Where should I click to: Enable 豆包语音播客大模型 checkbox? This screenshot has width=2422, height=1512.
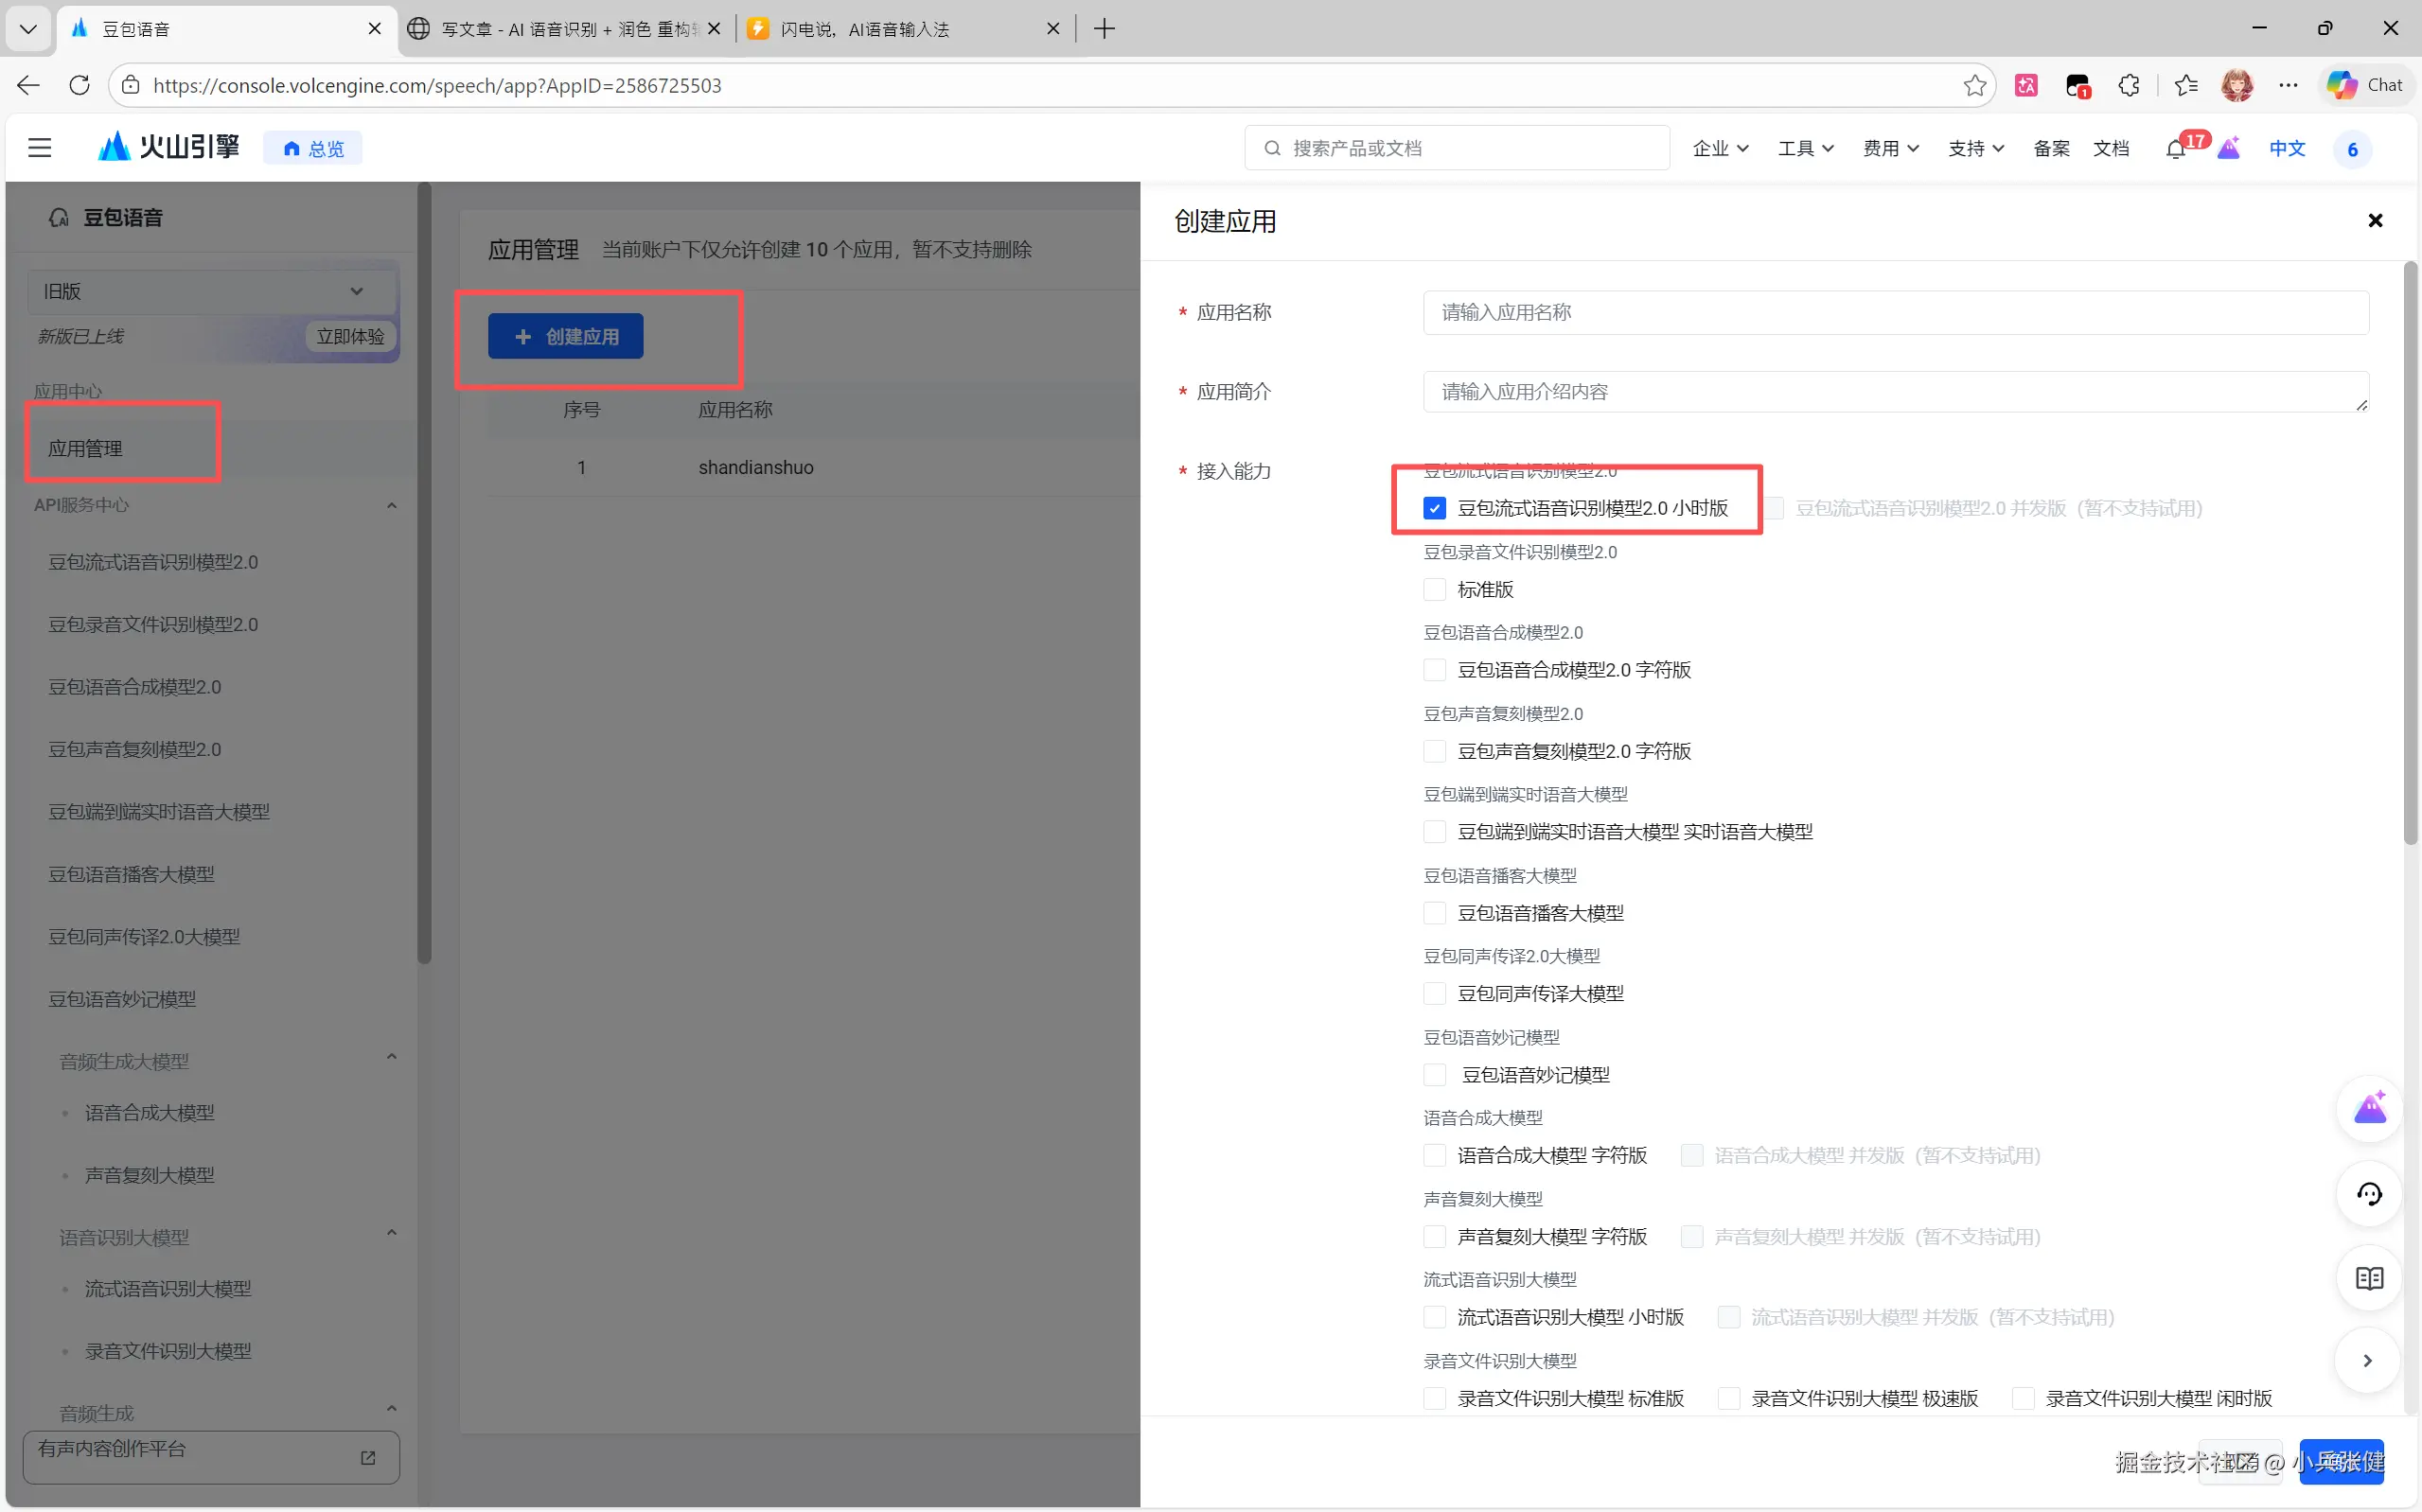click(1434, 913)
